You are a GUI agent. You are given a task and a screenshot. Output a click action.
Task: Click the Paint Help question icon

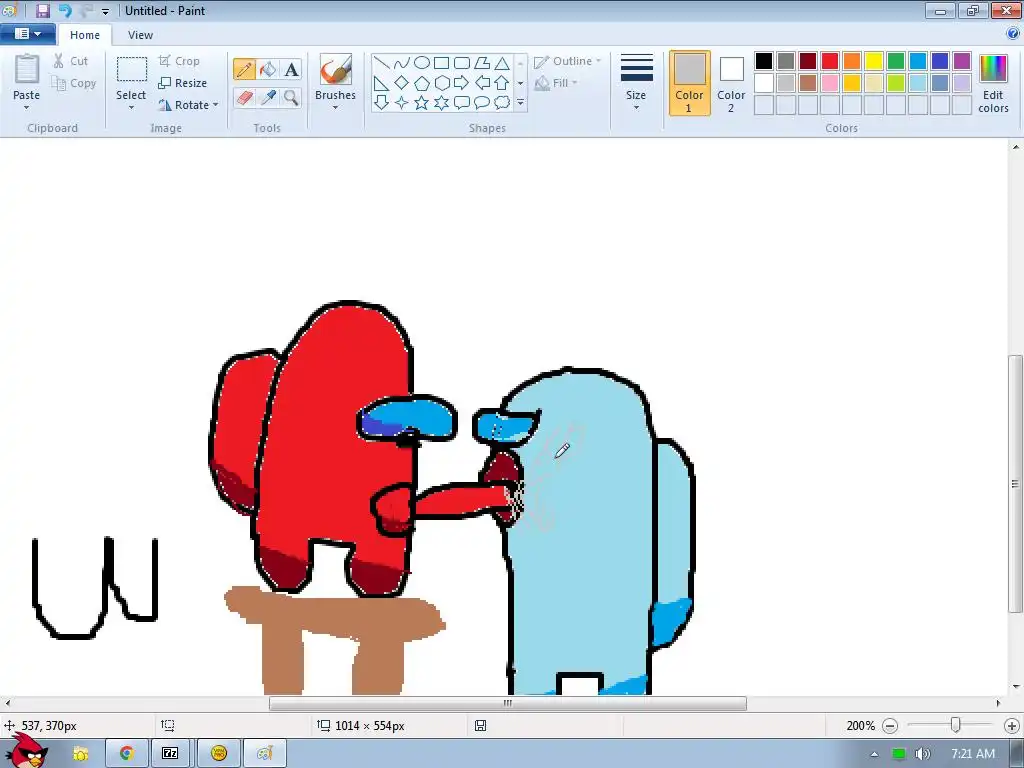click(x=1013, y=33)
